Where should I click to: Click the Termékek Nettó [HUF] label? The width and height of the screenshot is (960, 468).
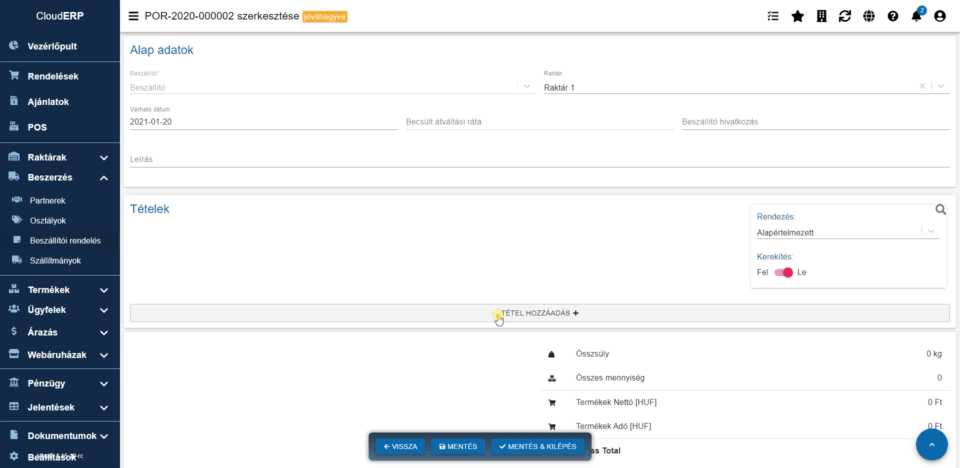pyautogui.click(x=617, y=402)
